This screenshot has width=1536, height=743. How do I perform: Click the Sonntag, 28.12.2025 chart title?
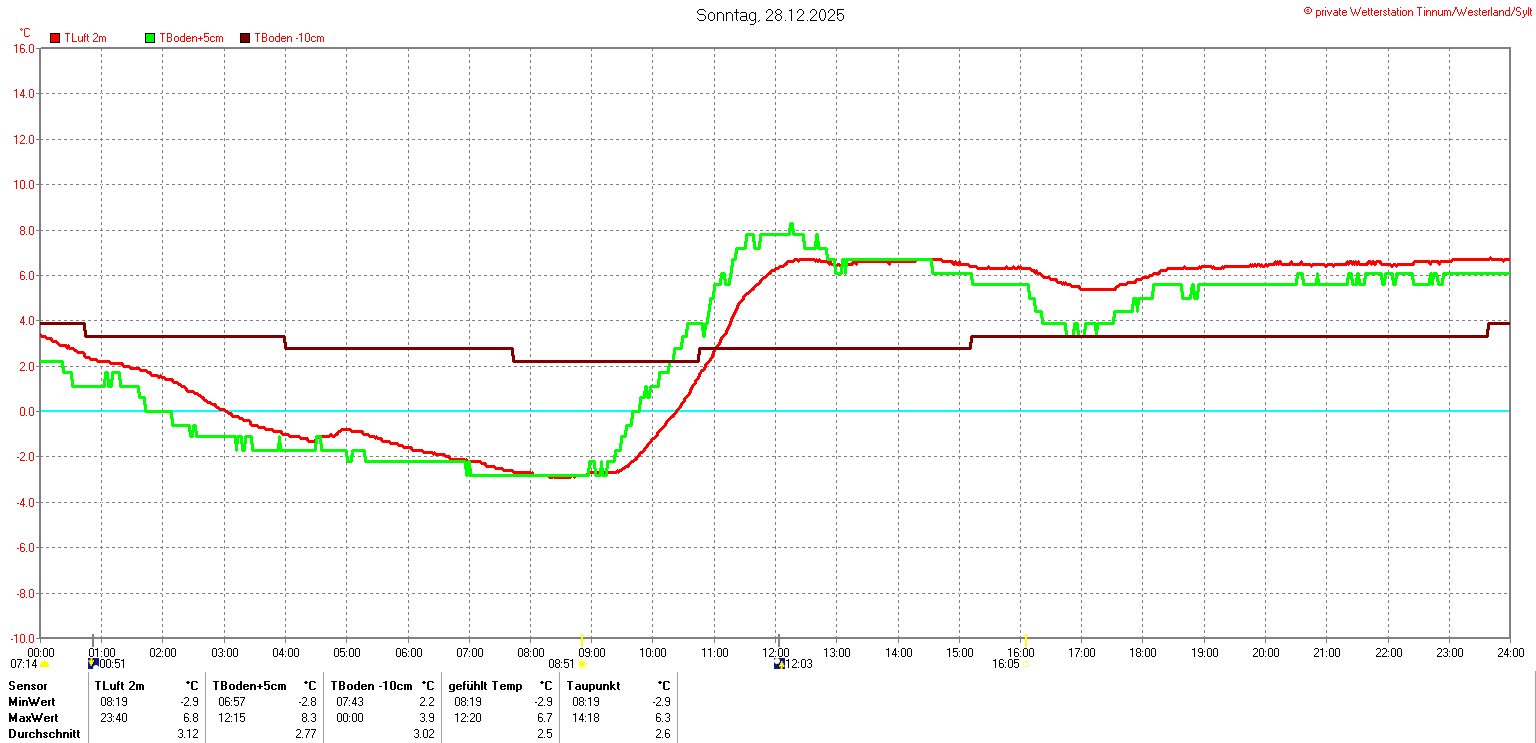(769, 16)
